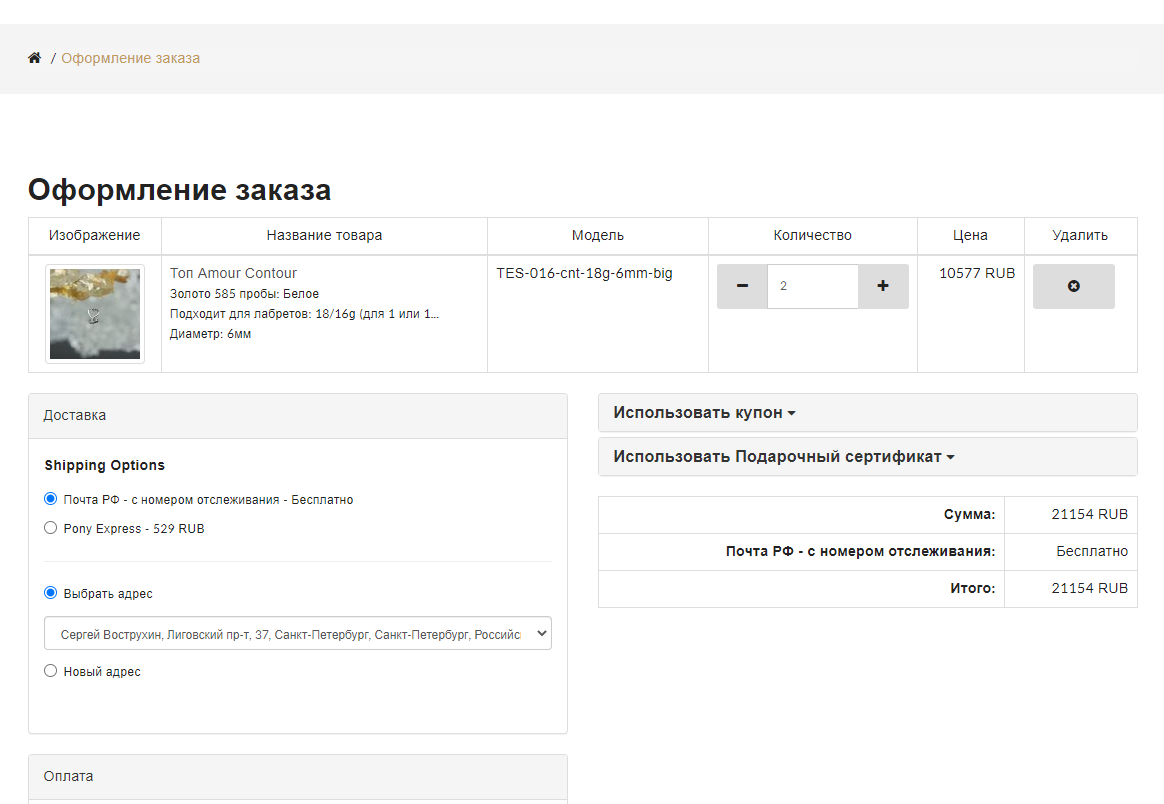The width and height of the screenshot is (1164, 804).
Task: Click the Количество column header
Action: coord(812,235)
